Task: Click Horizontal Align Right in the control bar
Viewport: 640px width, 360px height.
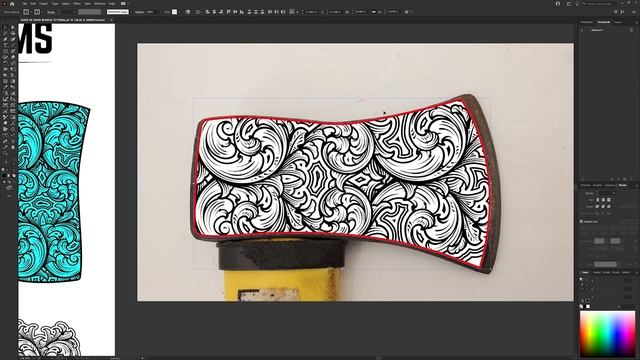Action: click(x=220, y=12)
